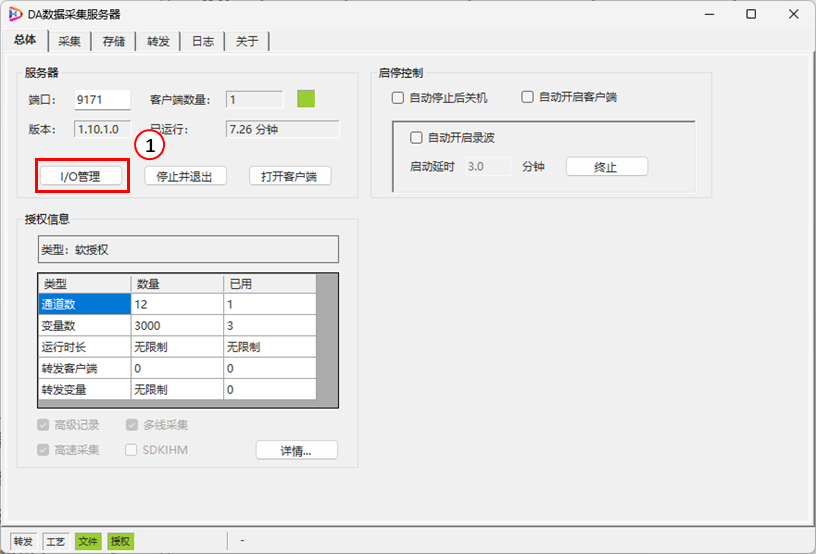Click the green 授权 status indicator

[x=120, y=542]
